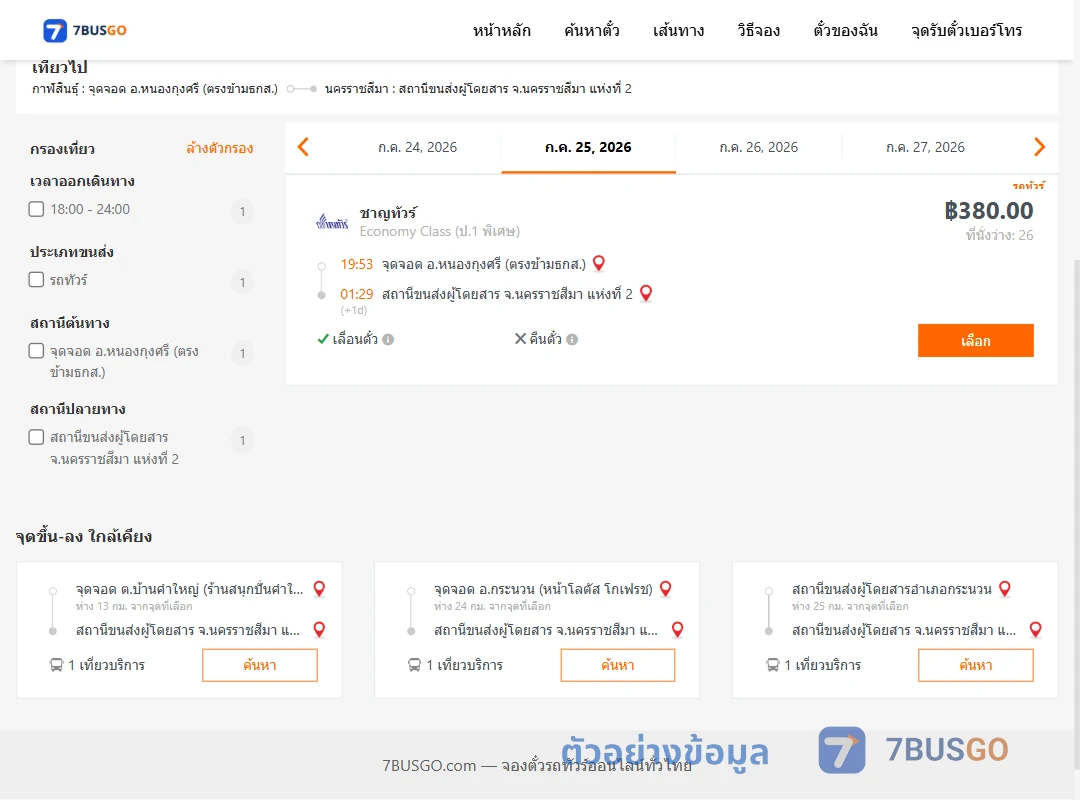Show info icon next to คืนตั๋ว
This screenshot has height=800, width=1080.
point(572,339)
